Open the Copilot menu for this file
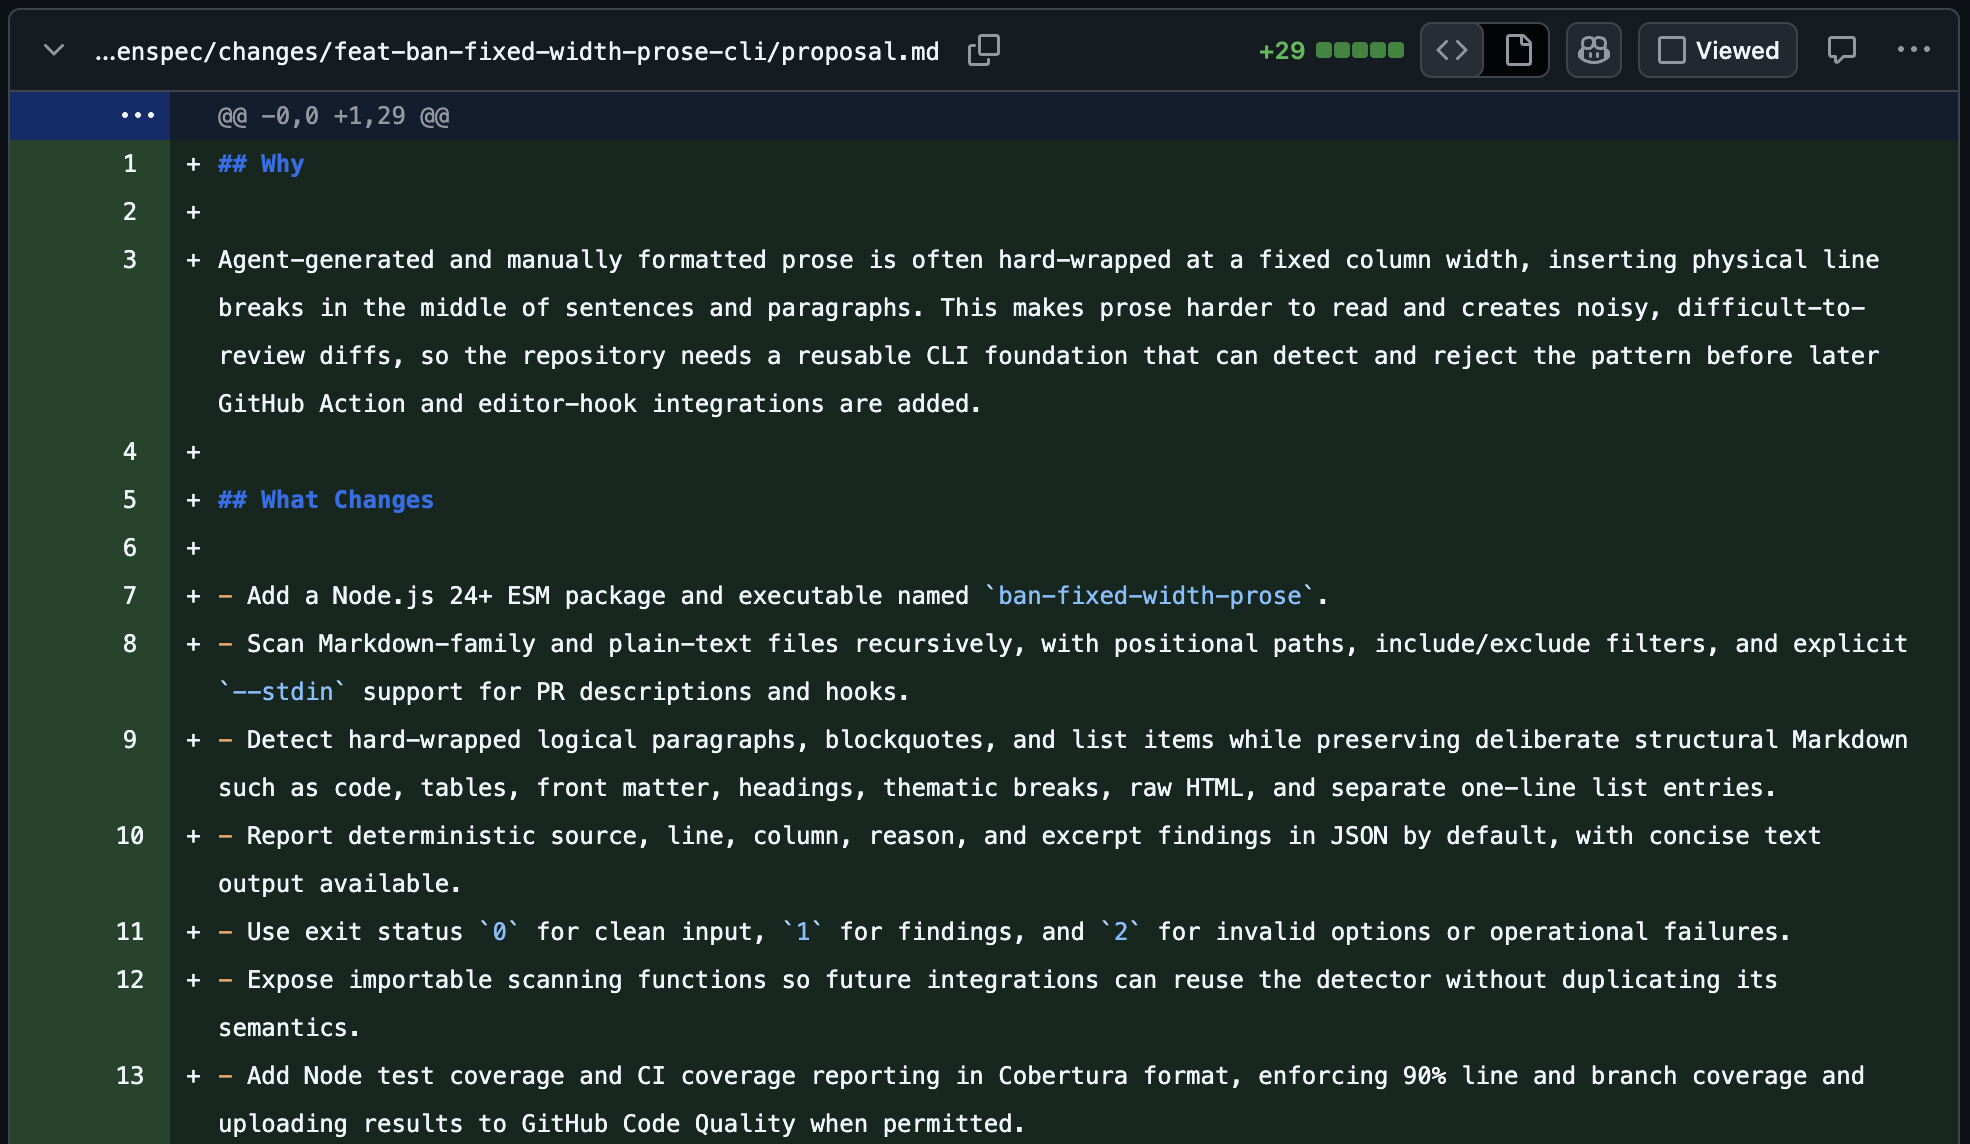 [x=1594, y=50]
